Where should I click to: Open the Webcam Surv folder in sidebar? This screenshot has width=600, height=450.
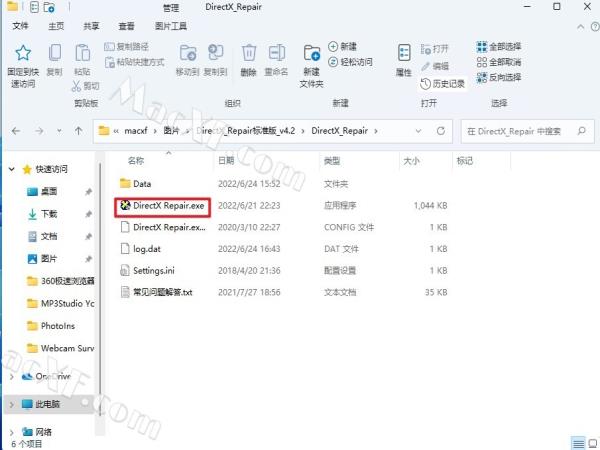[x=60, y=348]
